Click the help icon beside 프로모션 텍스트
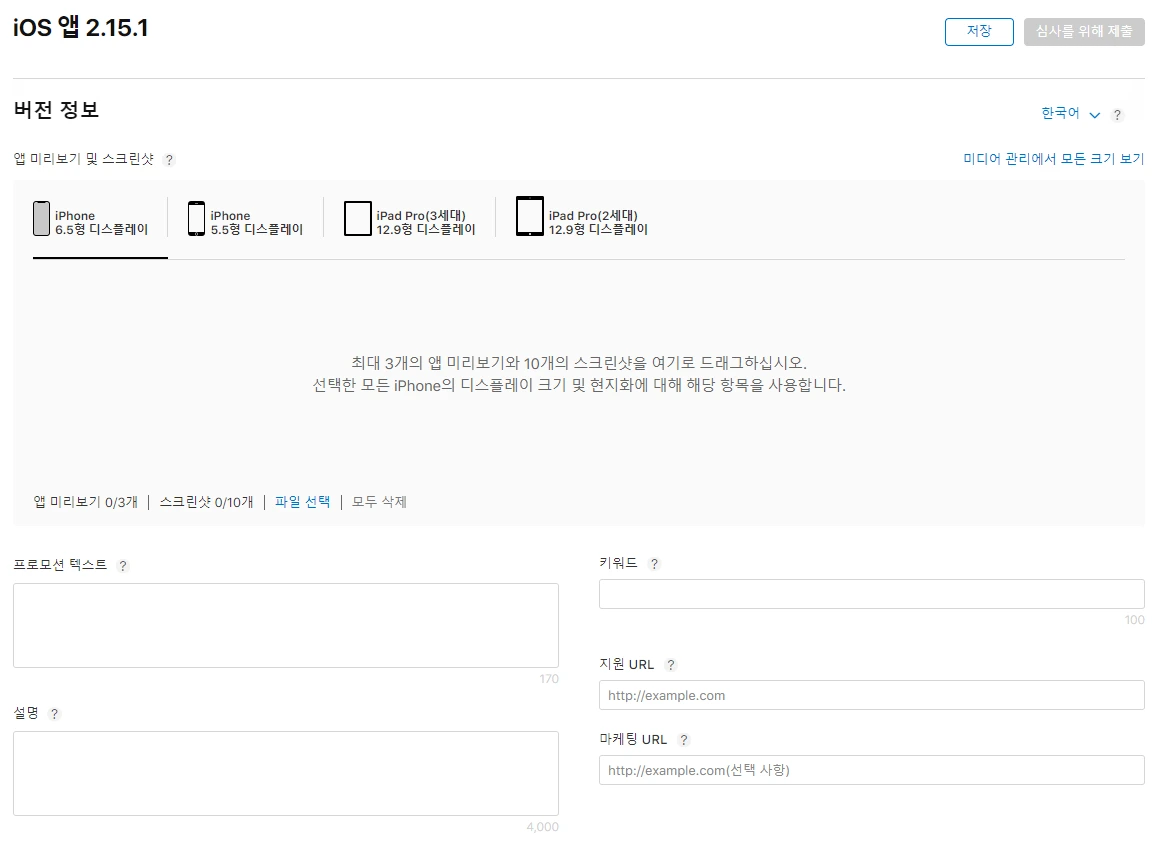The width and height of the screenshot is (1159, 844). 123,565
